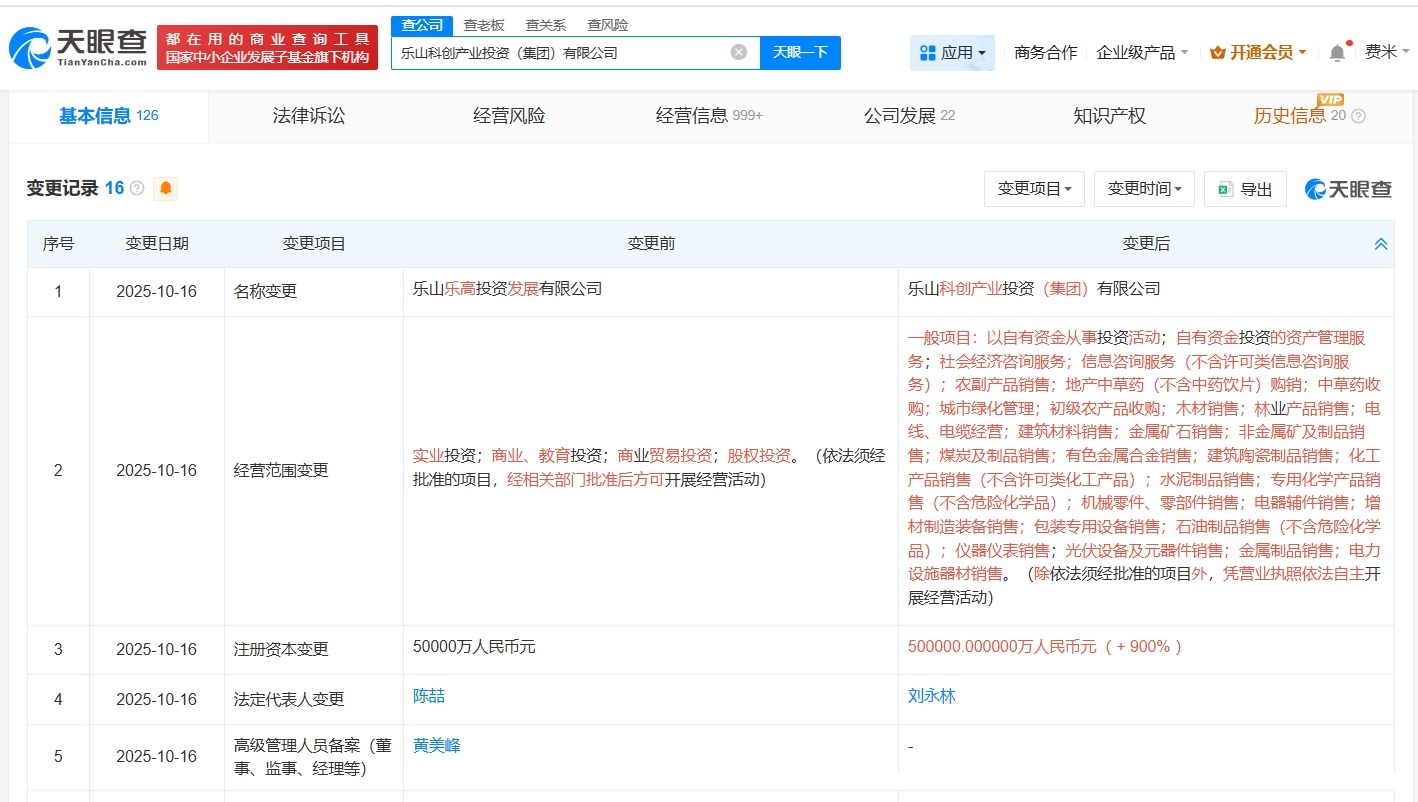1418x802 pixels.
Task: Collapse the table via the double chevron arrow
Action: (x=1380, y=243)
